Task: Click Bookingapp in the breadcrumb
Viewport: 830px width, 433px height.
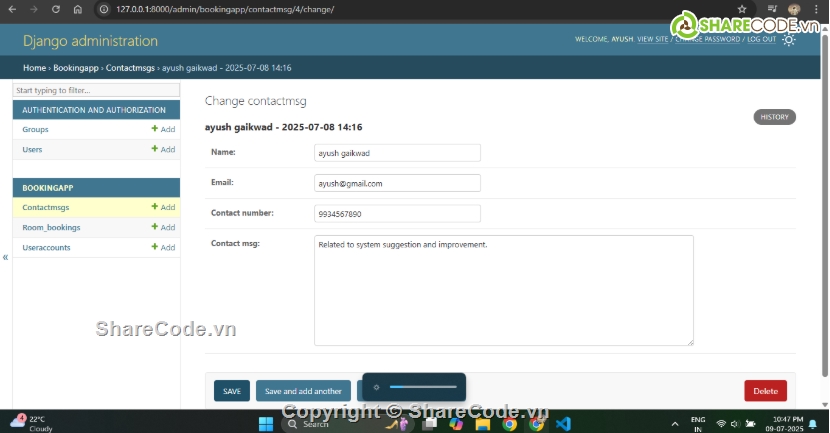Action: [x=76, y=68]
